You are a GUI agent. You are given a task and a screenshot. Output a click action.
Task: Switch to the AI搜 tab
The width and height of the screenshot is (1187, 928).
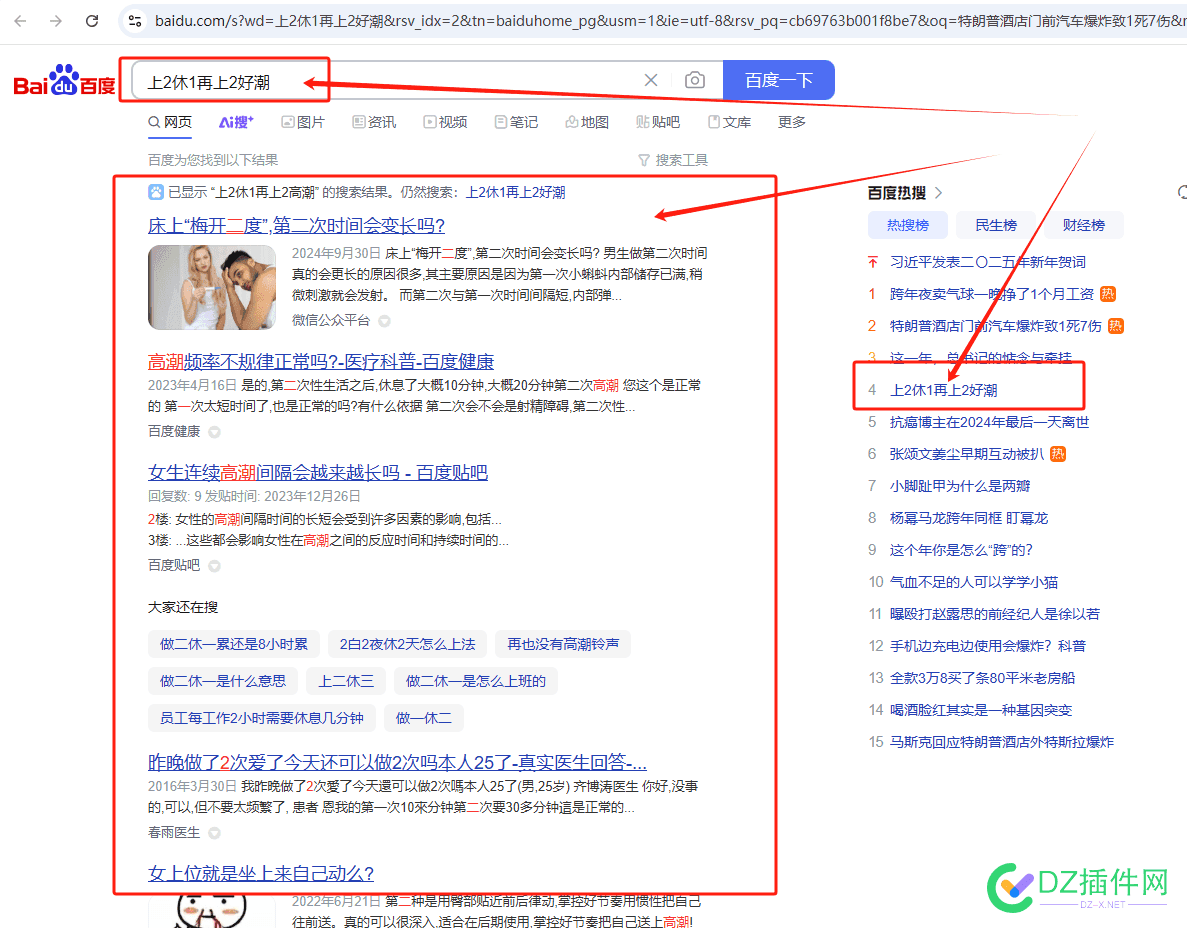[236, 122]
